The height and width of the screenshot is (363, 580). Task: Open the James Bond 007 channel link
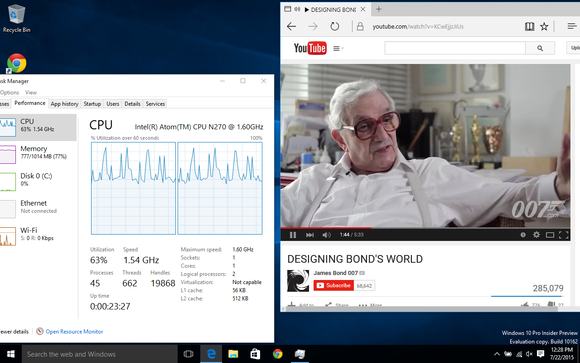click(x=336, y=273)
